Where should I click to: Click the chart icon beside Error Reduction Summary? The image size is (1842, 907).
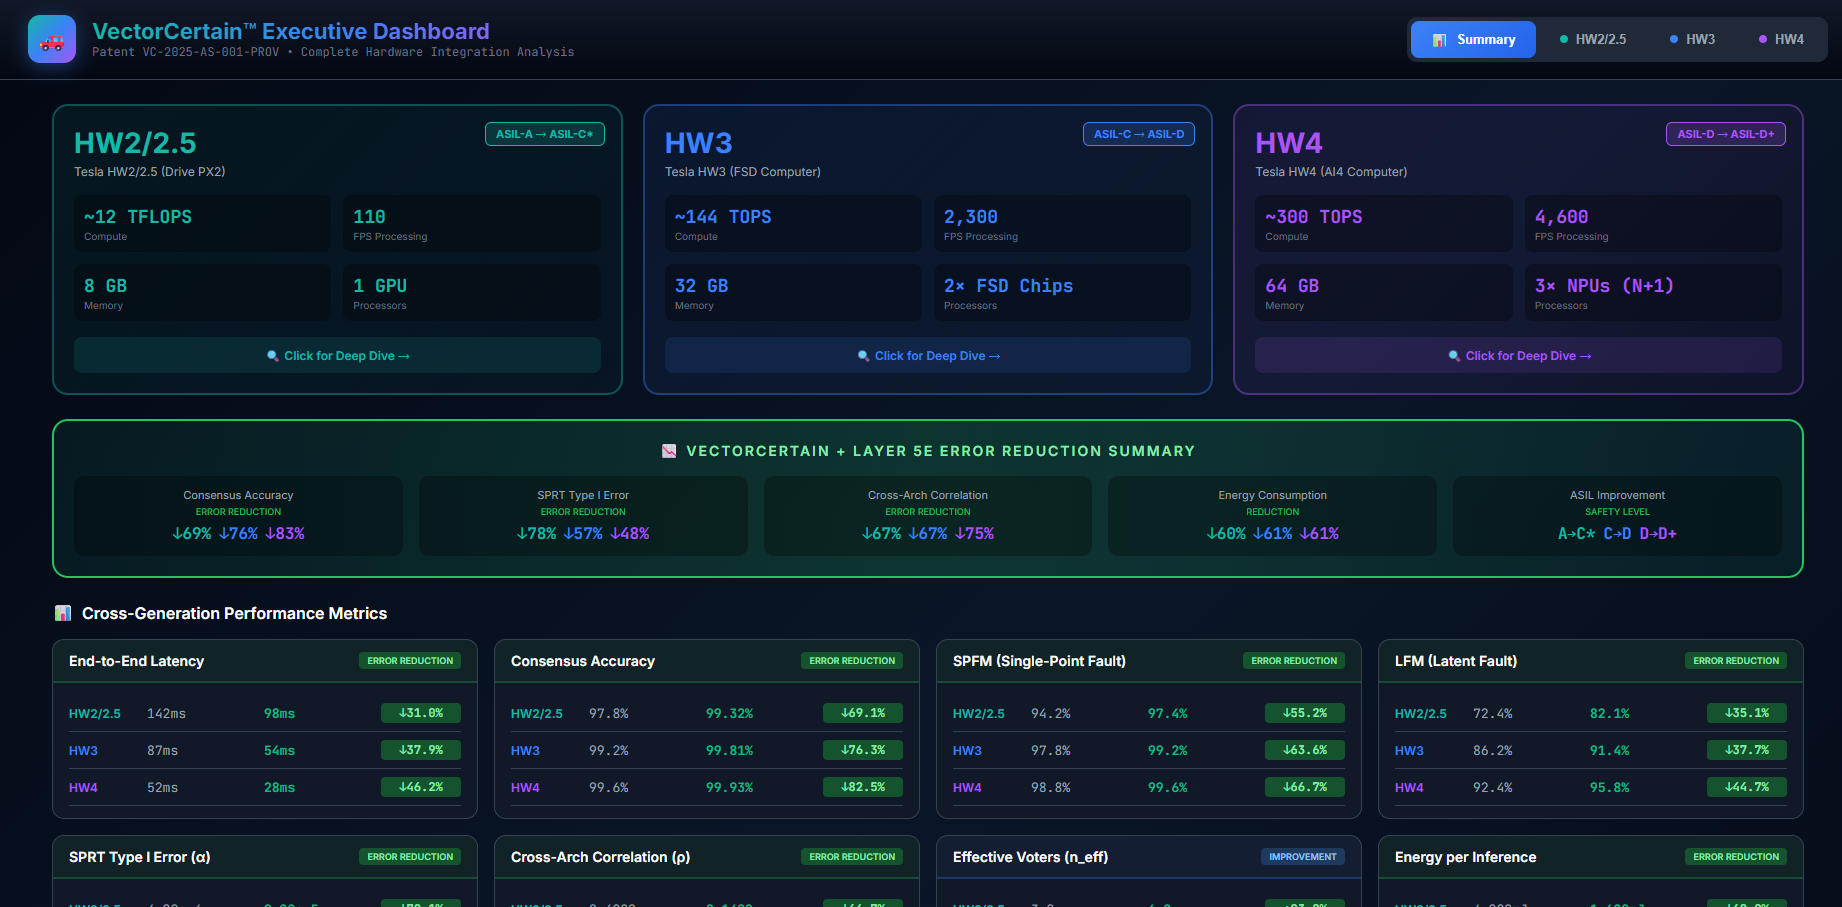pos(669,451)
